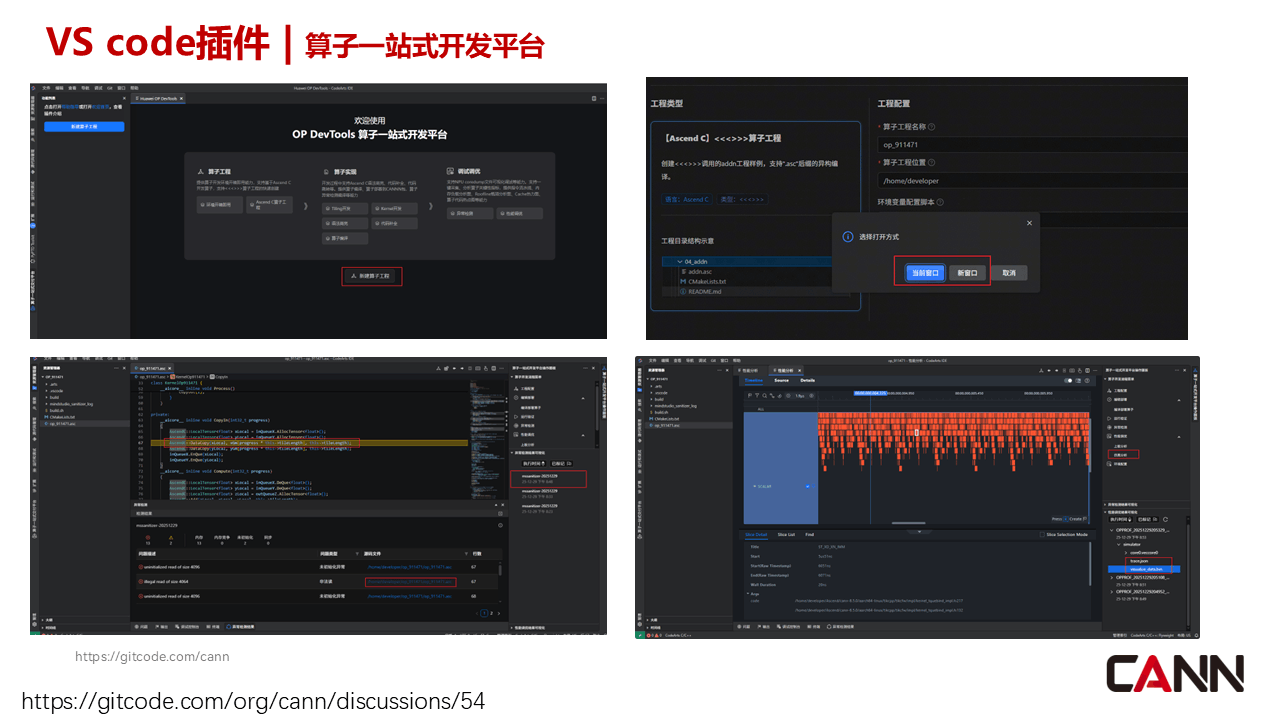1280x720 pixels.
Task: Click the red error count icon in sanitizer summary
Action: [148, 537]
